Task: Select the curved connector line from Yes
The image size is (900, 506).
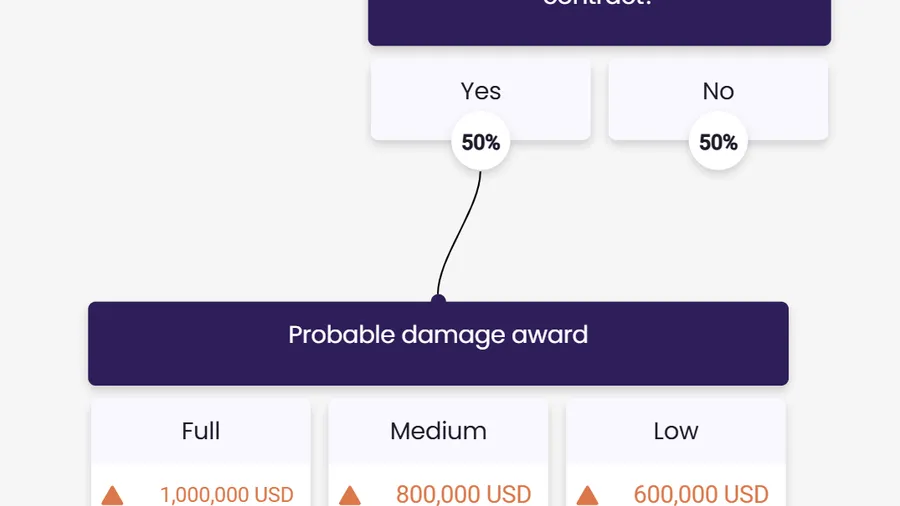Action: point(459,232)
